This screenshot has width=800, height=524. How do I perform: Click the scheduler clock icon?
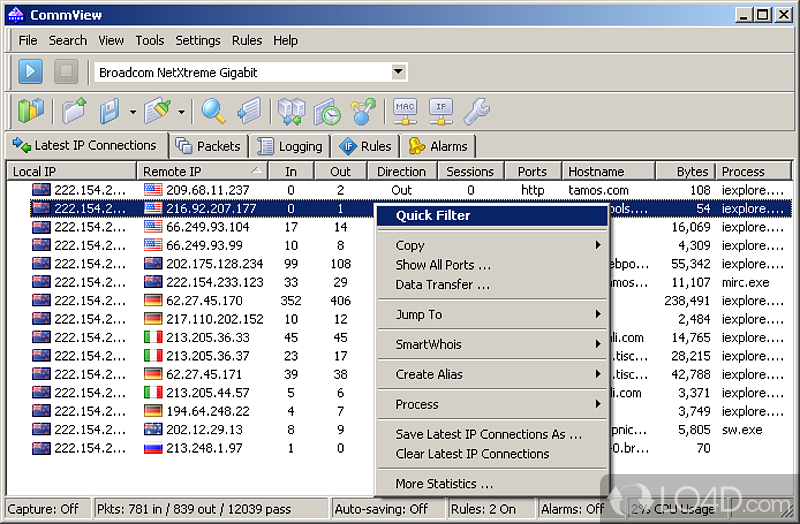(327, 110)
